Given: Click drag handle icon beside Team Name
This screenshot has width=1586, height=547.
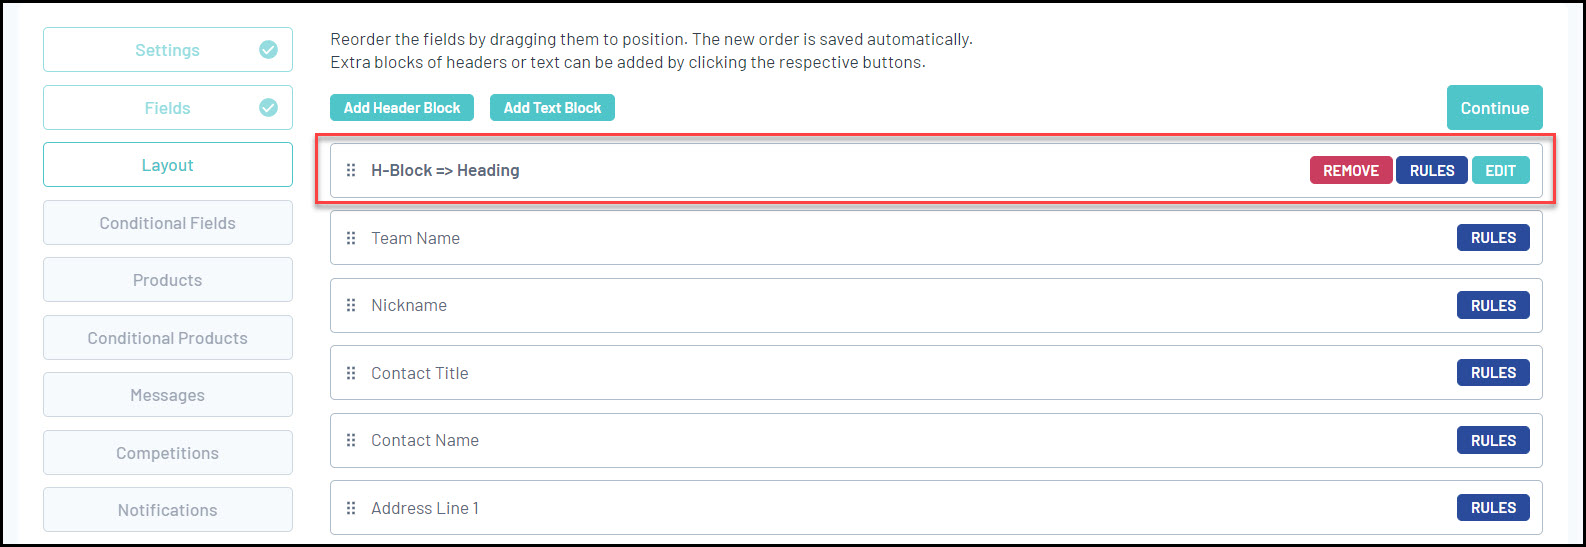Looking at the screenshot, I should tap(351, 238).
